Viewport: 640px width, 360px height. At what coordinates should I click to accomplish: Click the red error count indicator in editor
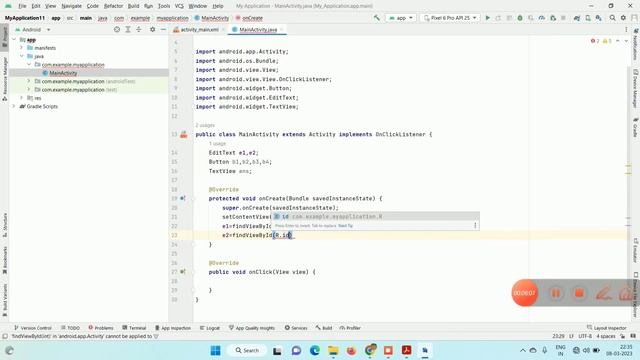coord(595,41)
